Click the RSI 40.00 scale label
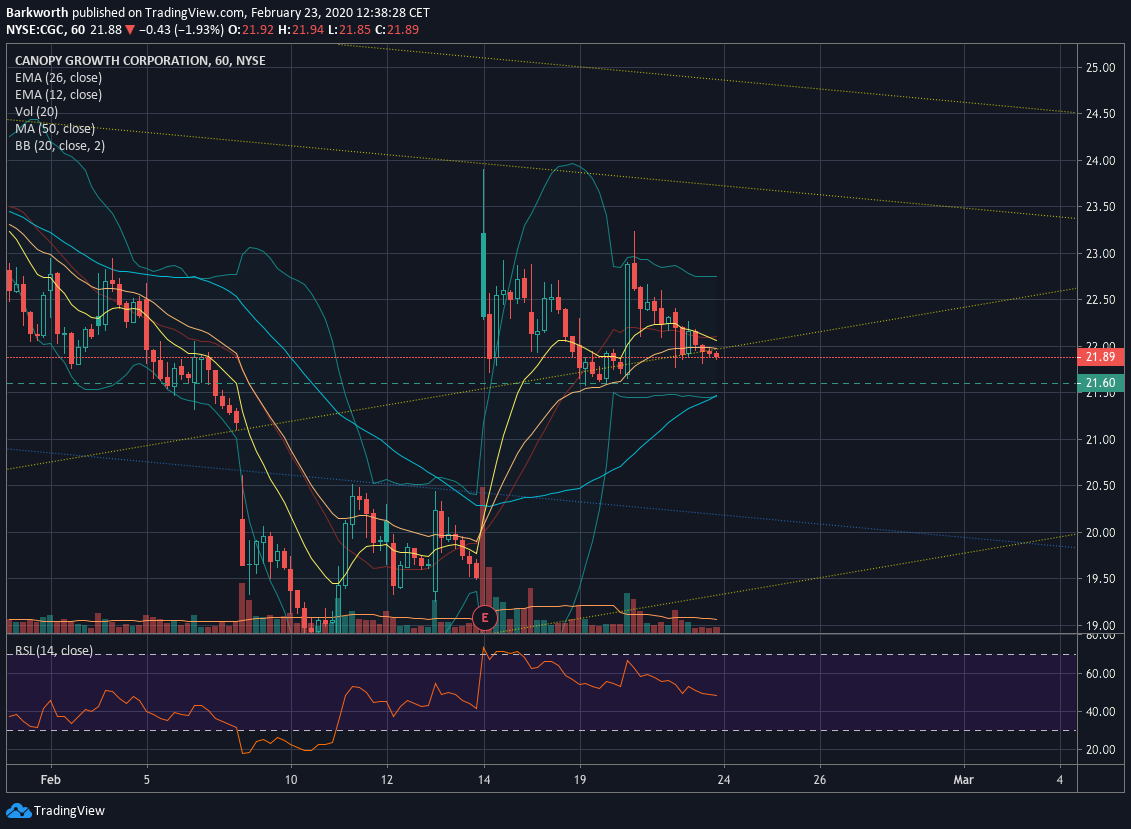 coord(1100,712)
